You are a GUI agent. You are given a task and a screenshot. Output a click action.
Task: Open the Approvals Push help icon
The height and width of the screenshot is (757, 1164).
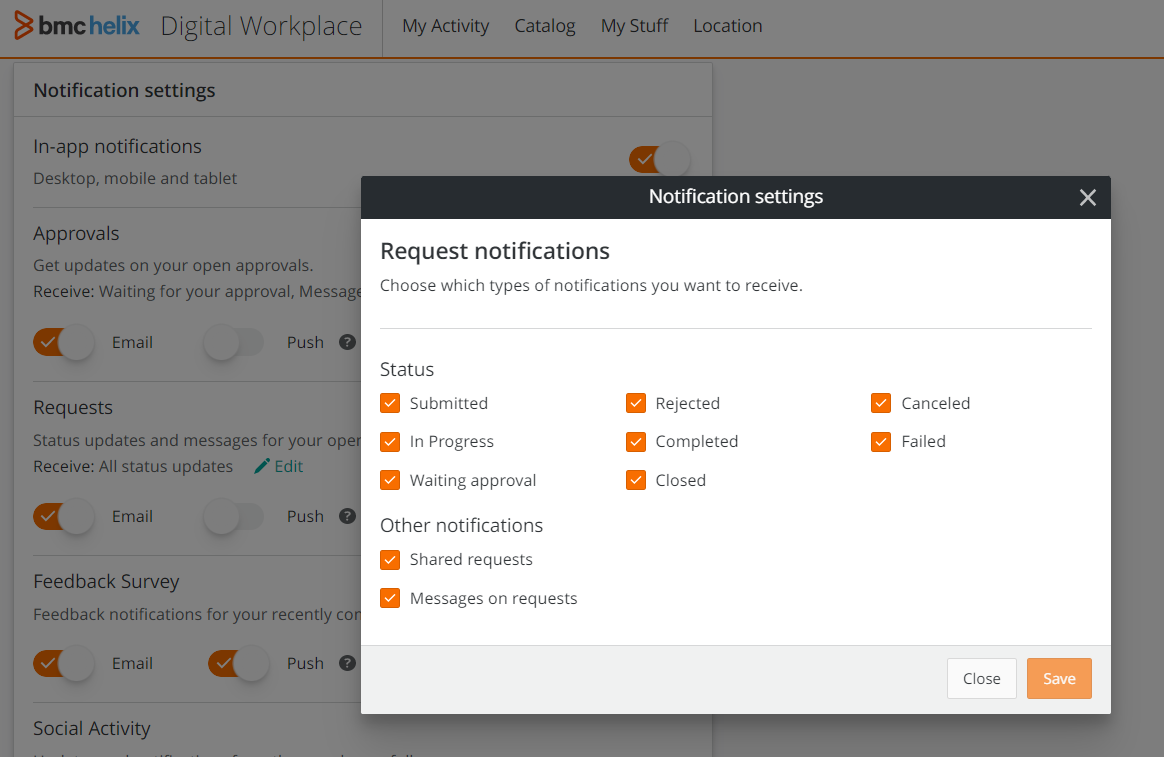click(x=347, y=342)
